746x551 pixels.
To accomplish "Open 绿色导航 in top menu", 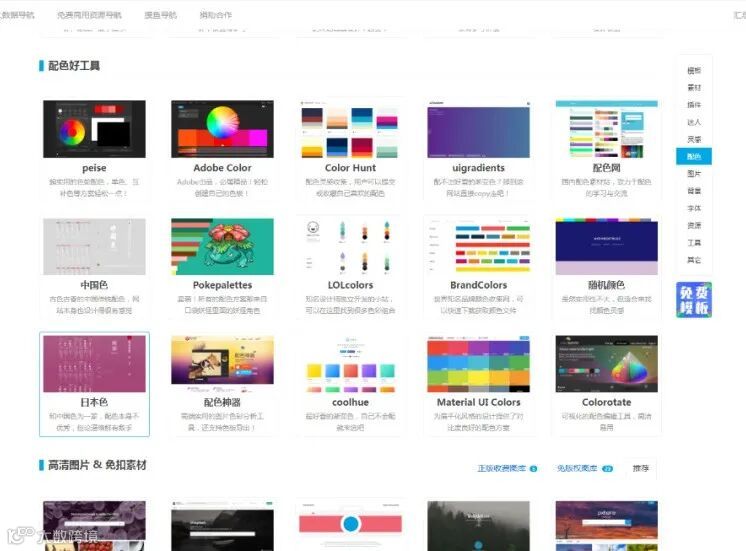I will tap(161, 15).
